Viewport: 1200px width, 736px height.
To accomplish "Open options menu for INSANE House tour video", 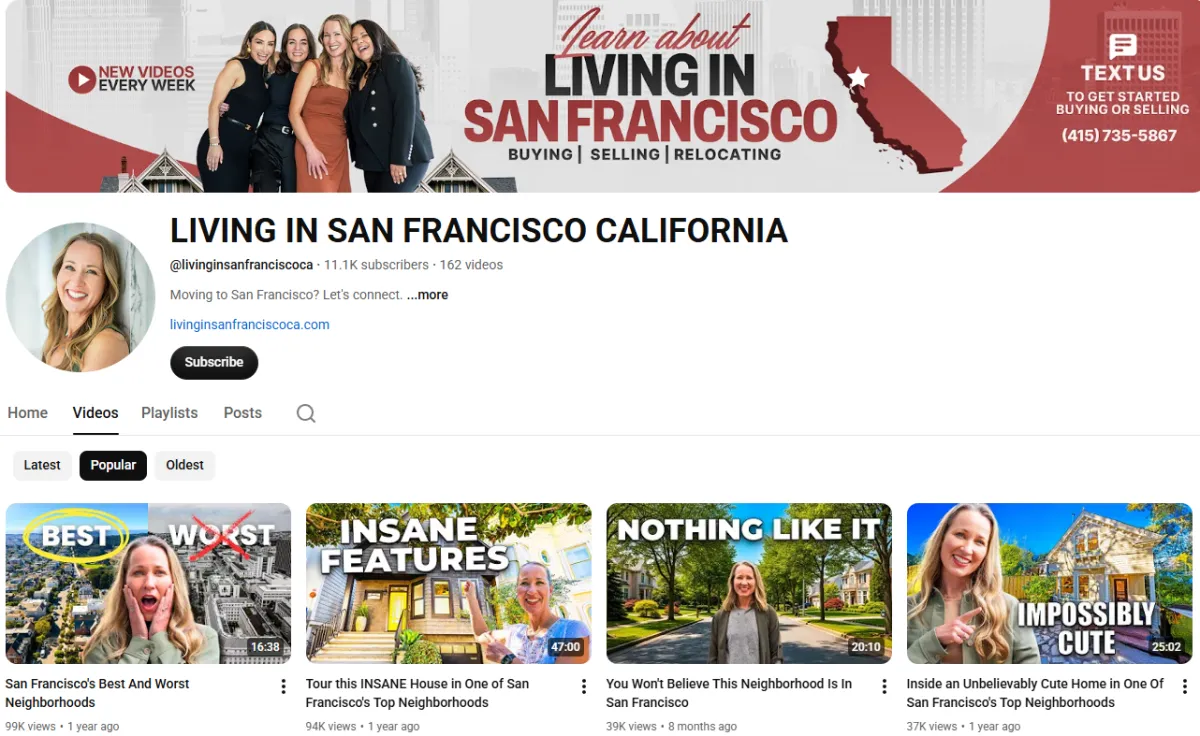I will click(584, 686).
